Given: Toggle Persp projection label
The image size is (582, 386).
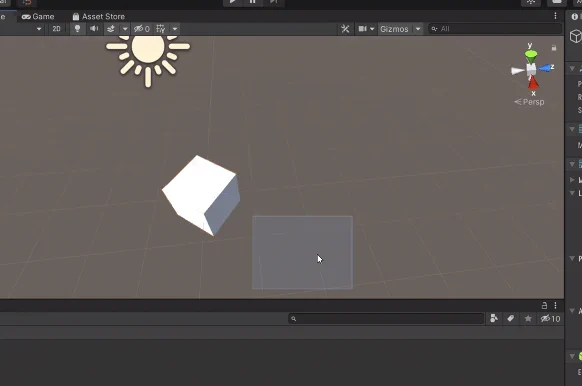Looking at the screenshot, I should tap(530, 102).
